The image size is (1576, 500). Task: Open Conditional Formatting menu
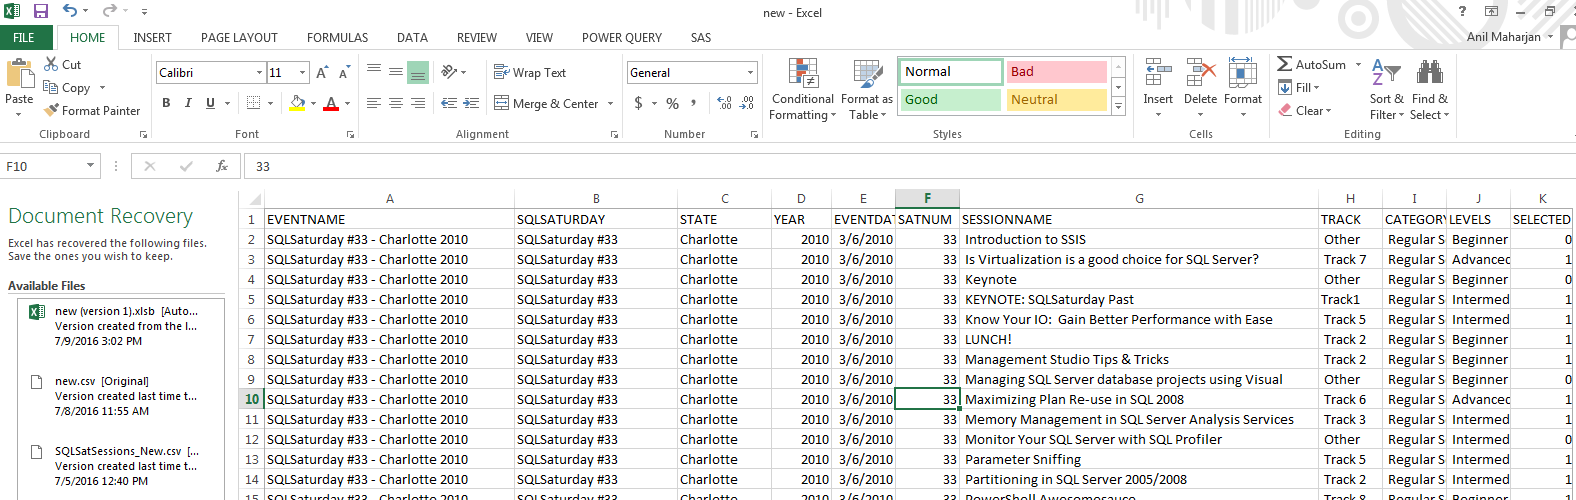pyautogui.click(x=802, y=89)
